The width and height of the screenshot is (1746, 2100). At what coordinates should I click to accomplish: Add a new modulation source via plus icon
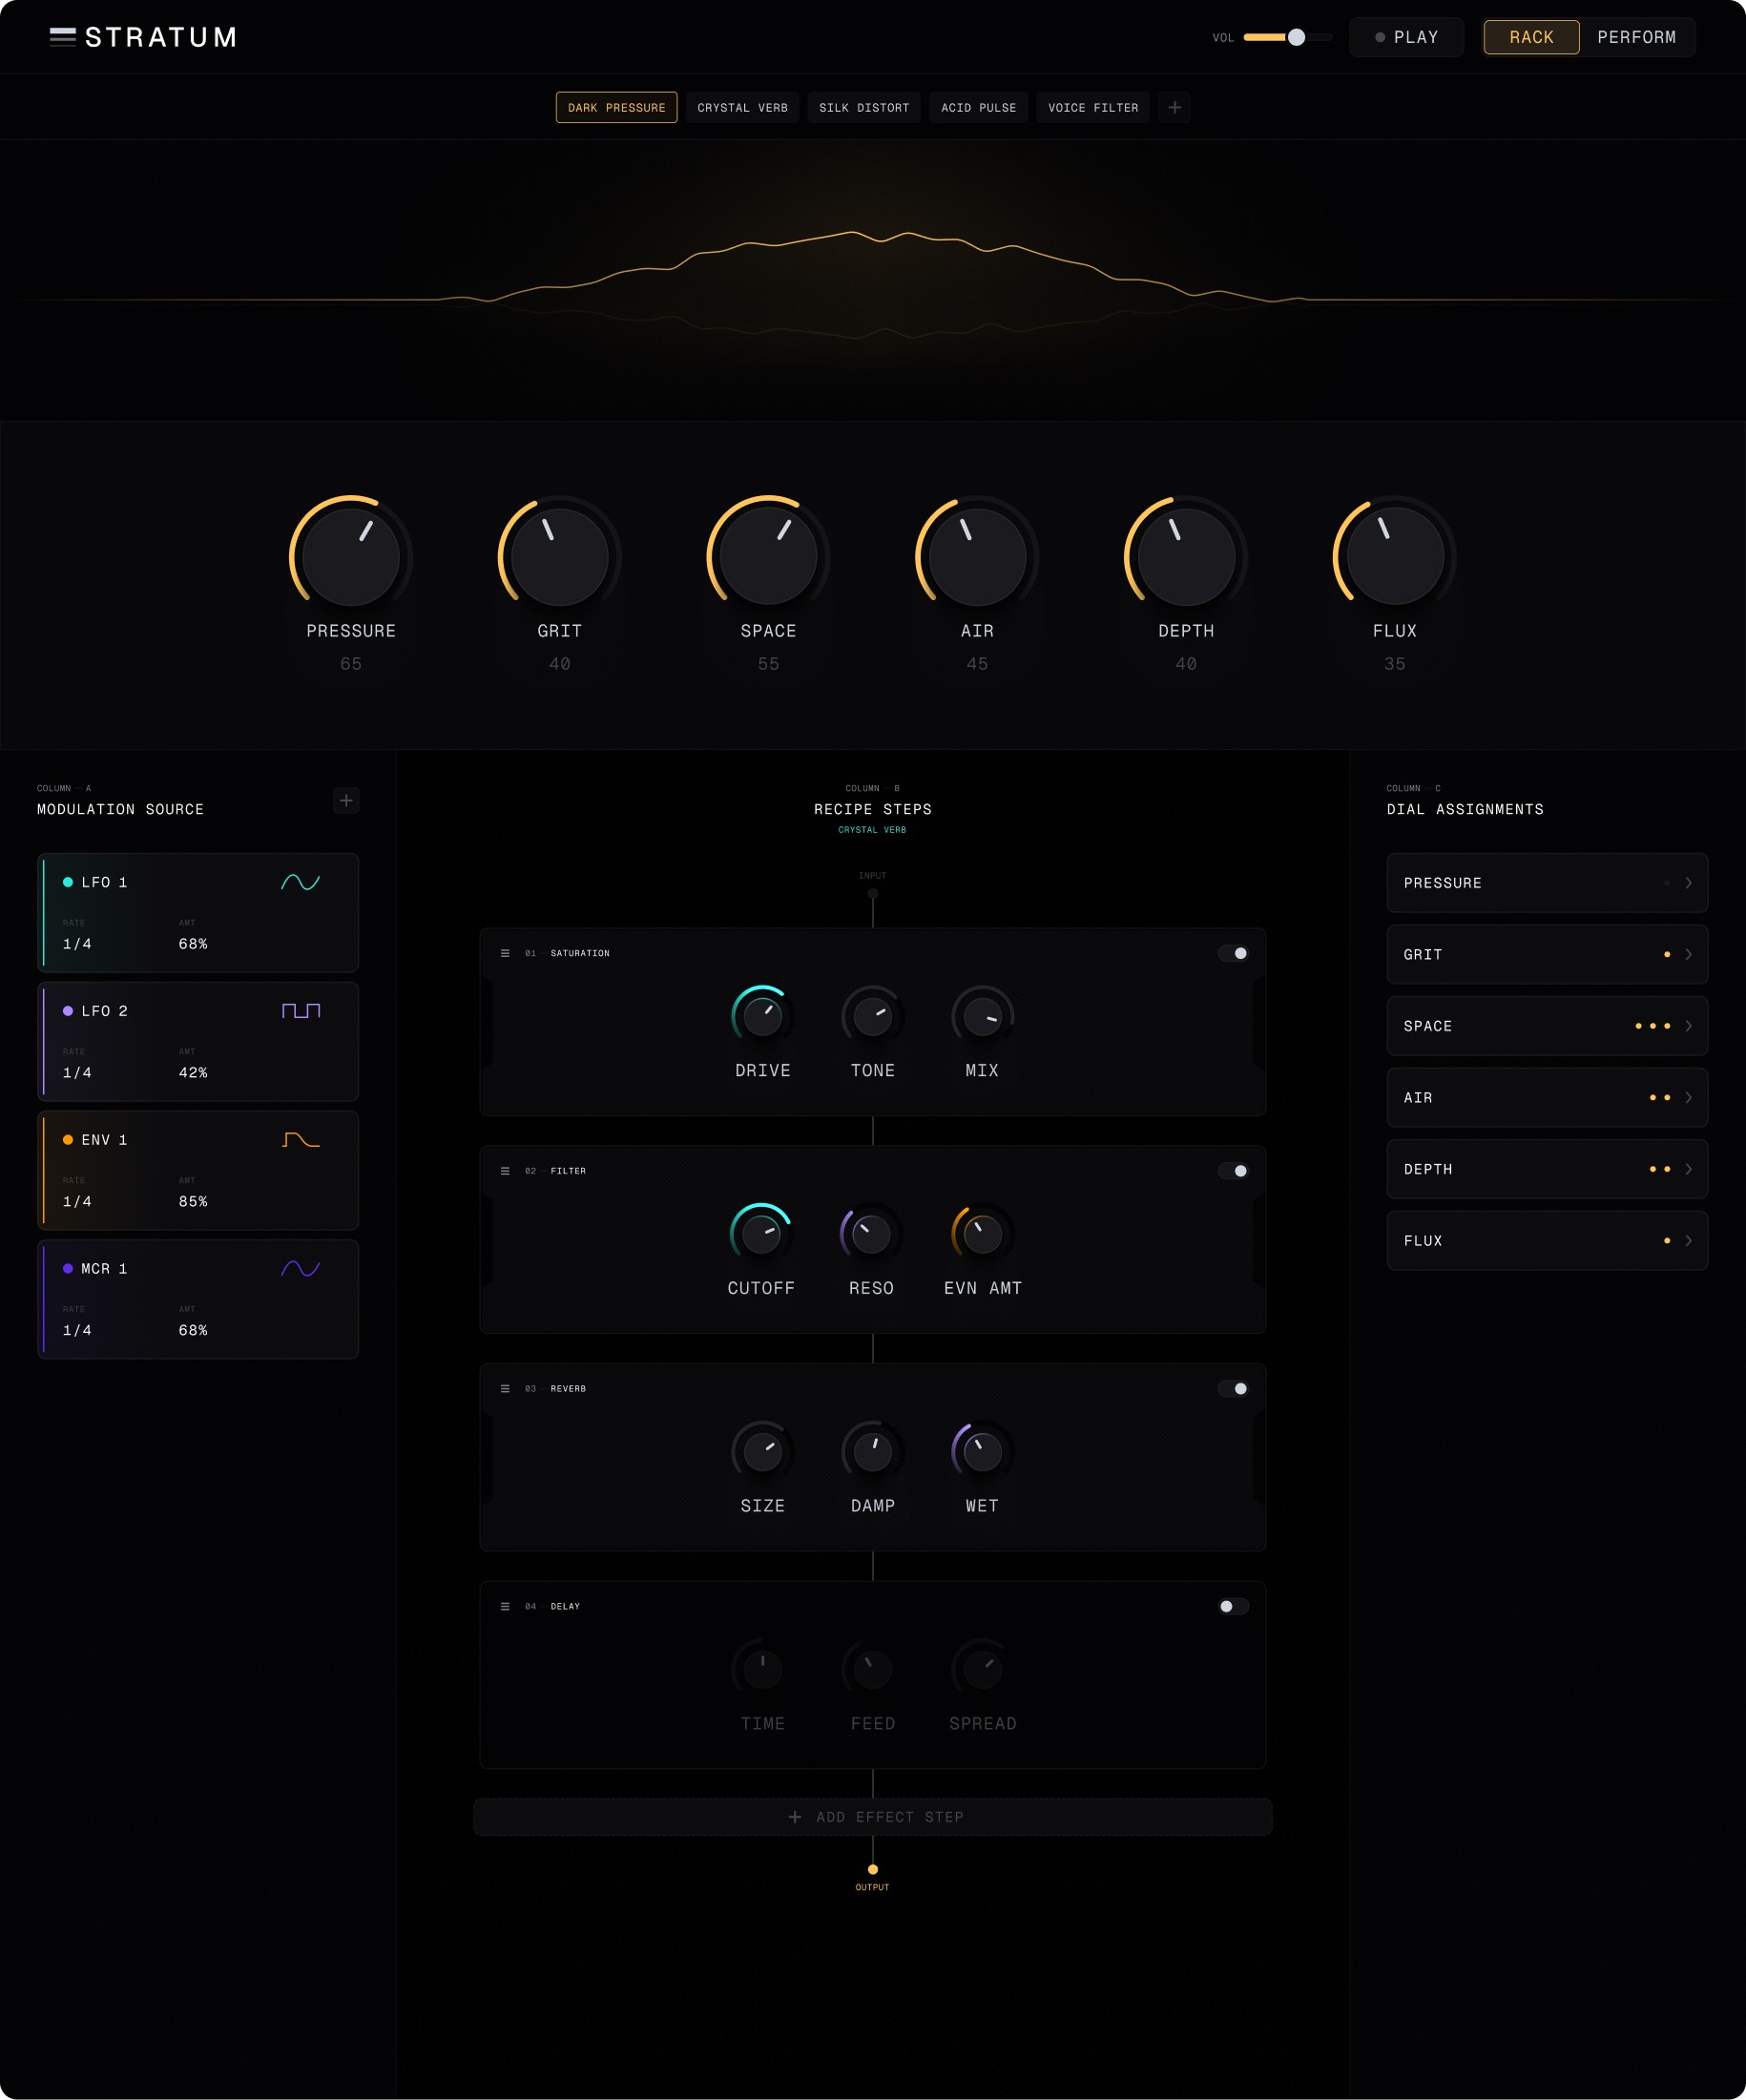point(346,800)
